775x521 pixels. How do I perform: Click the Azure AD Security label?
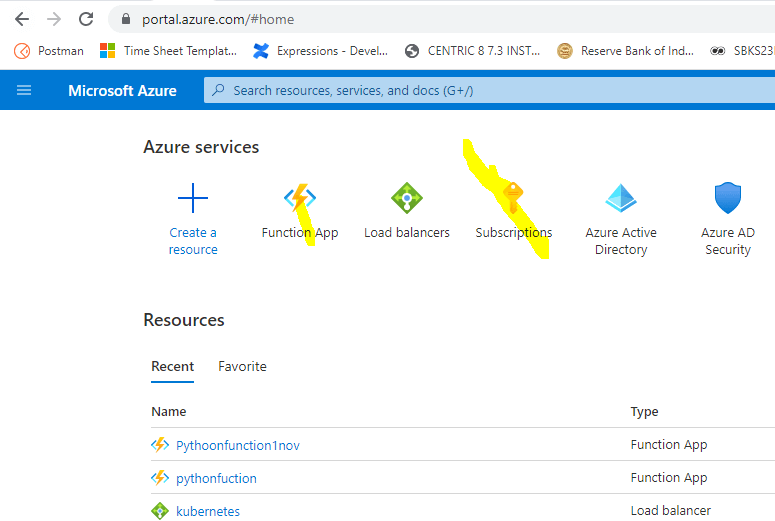pos(728,241)
